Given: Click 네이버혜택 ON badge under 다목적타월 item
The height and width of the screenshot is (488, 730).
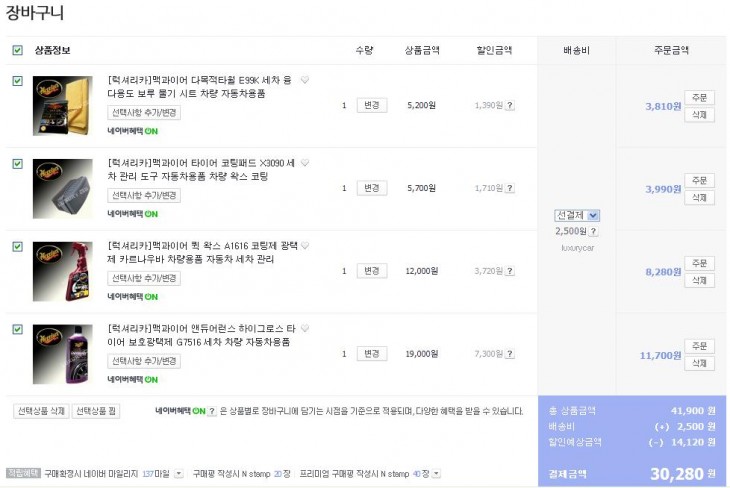Looking at the screenshot, I should point(133,131).
